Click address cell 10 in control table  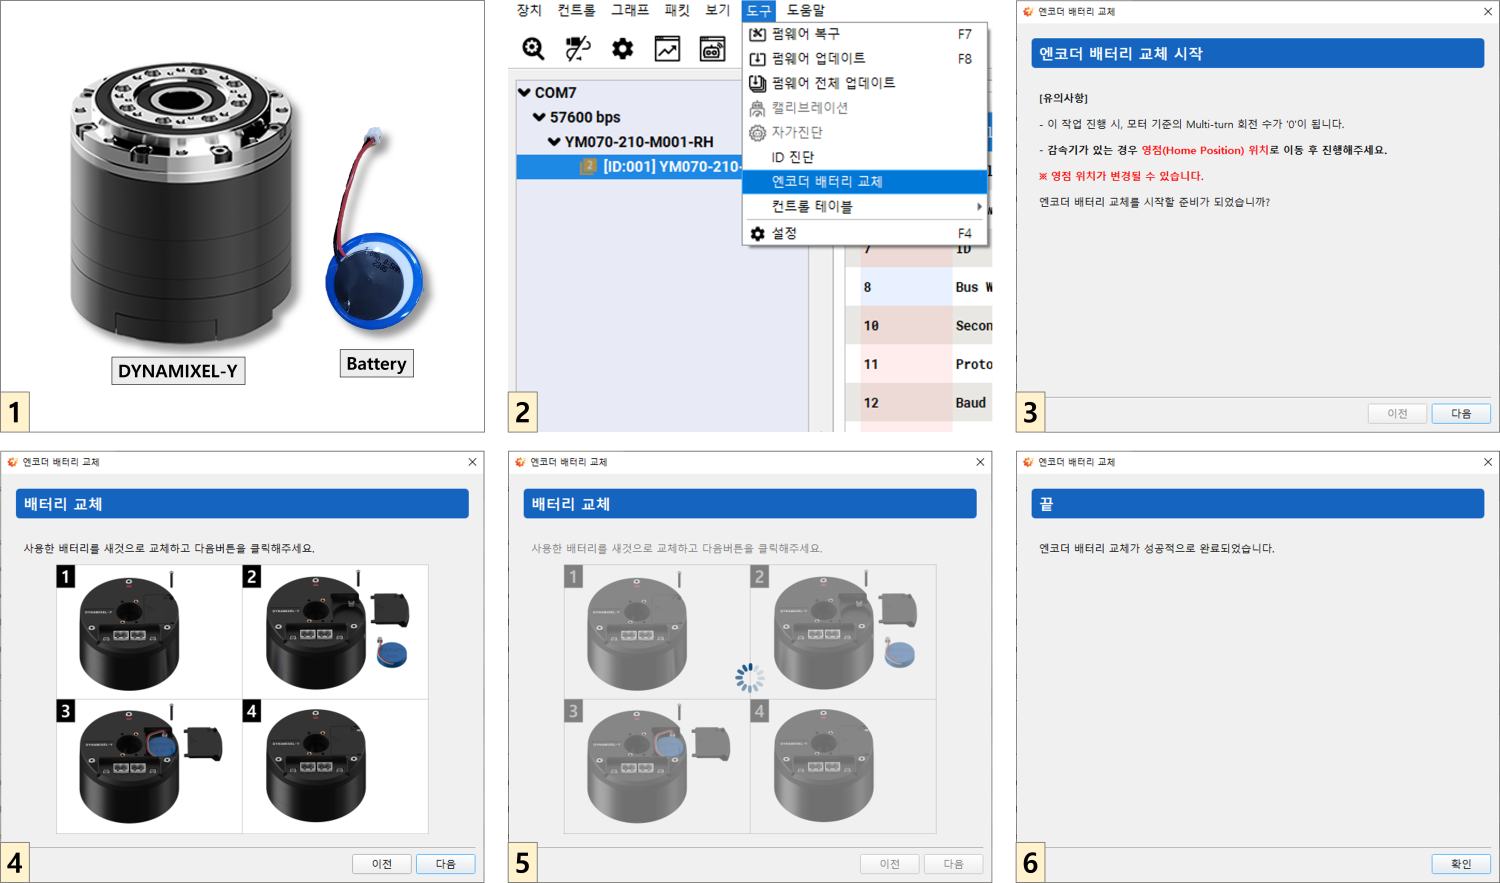[x=906, y=326]
